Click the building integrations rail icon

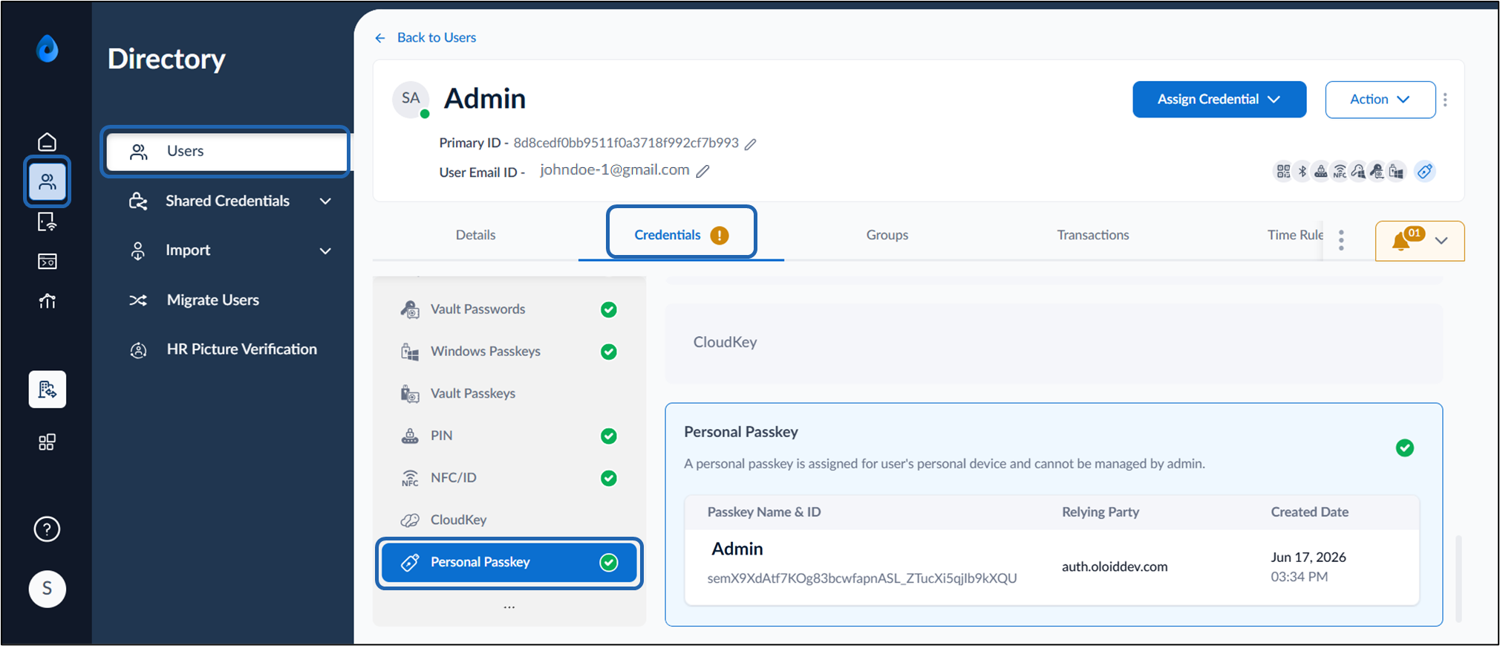coord(47,390)
